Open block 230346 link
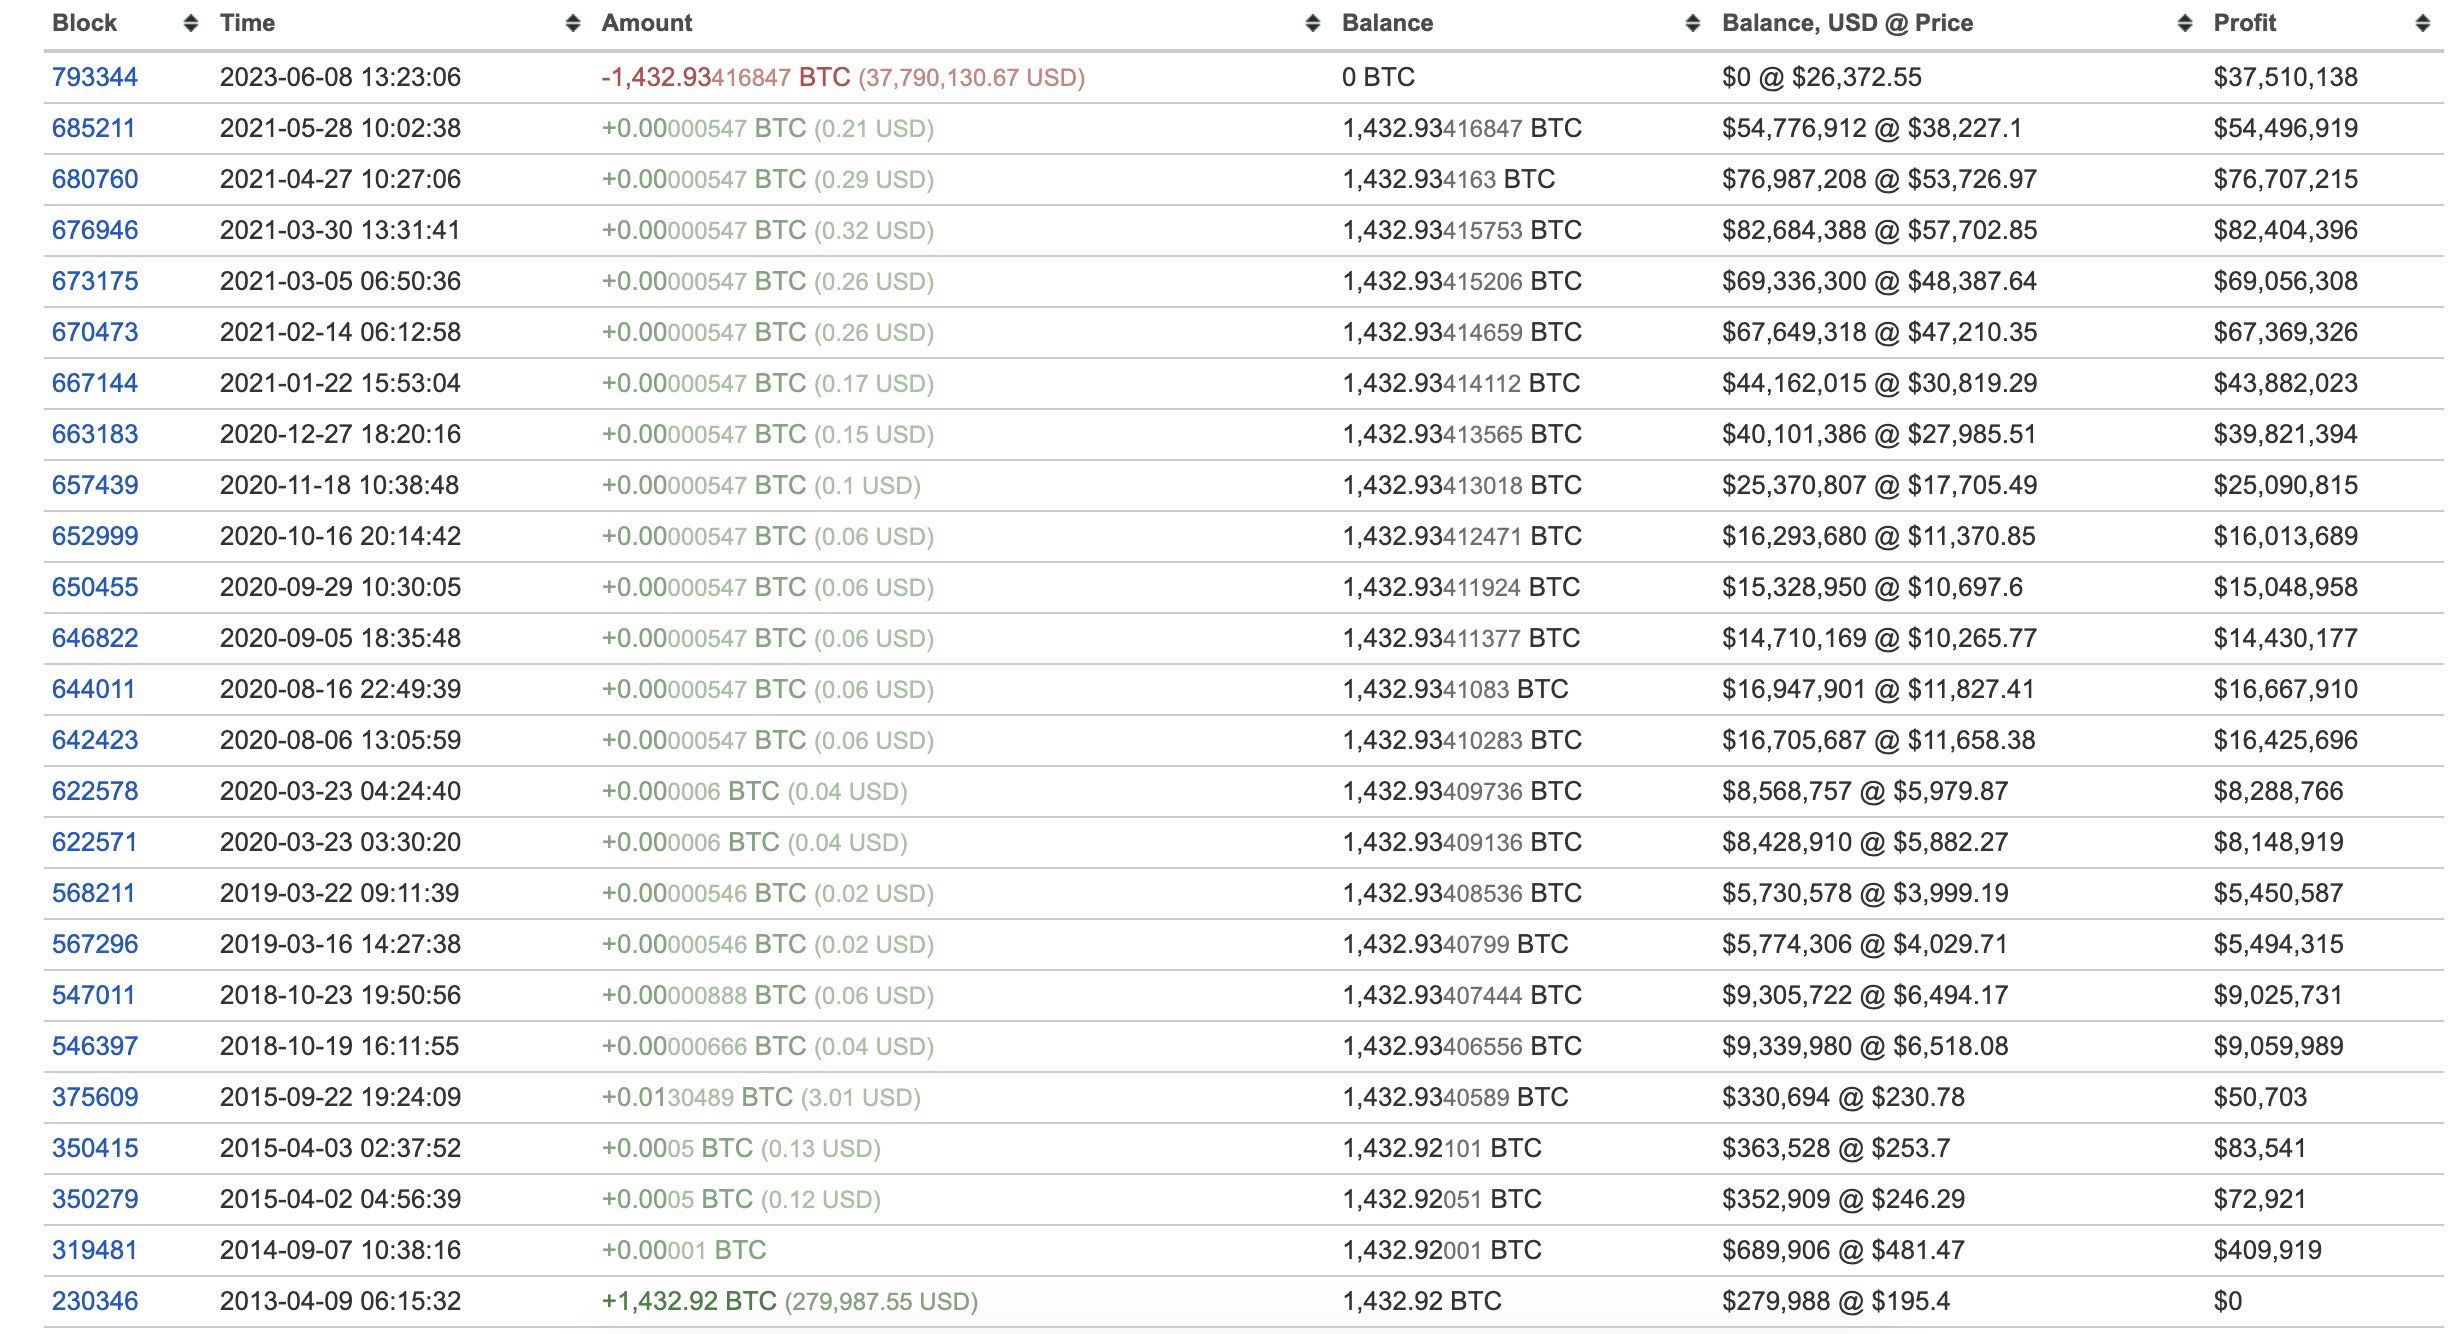Viewport: 2462px width, 1334px height. [95, 1301]
